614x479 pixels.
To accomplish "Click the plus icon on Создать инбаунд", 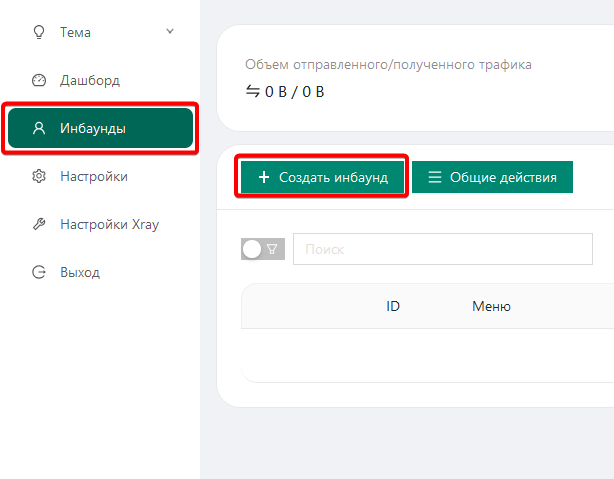I will coord(264,177).
